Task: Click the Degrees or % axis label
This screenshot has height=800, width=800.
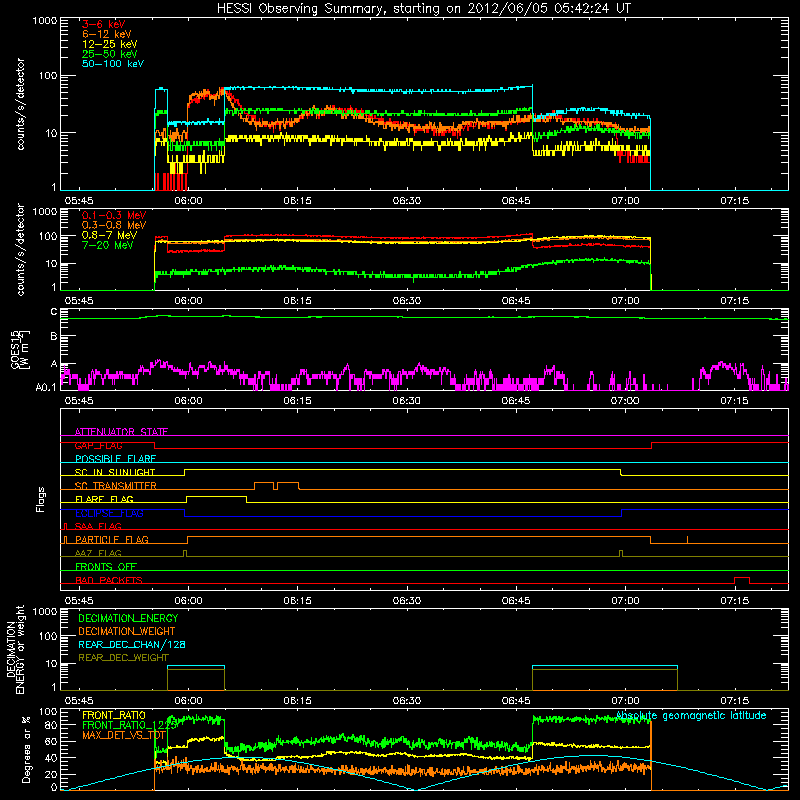Action: click(x=26, y=750)
